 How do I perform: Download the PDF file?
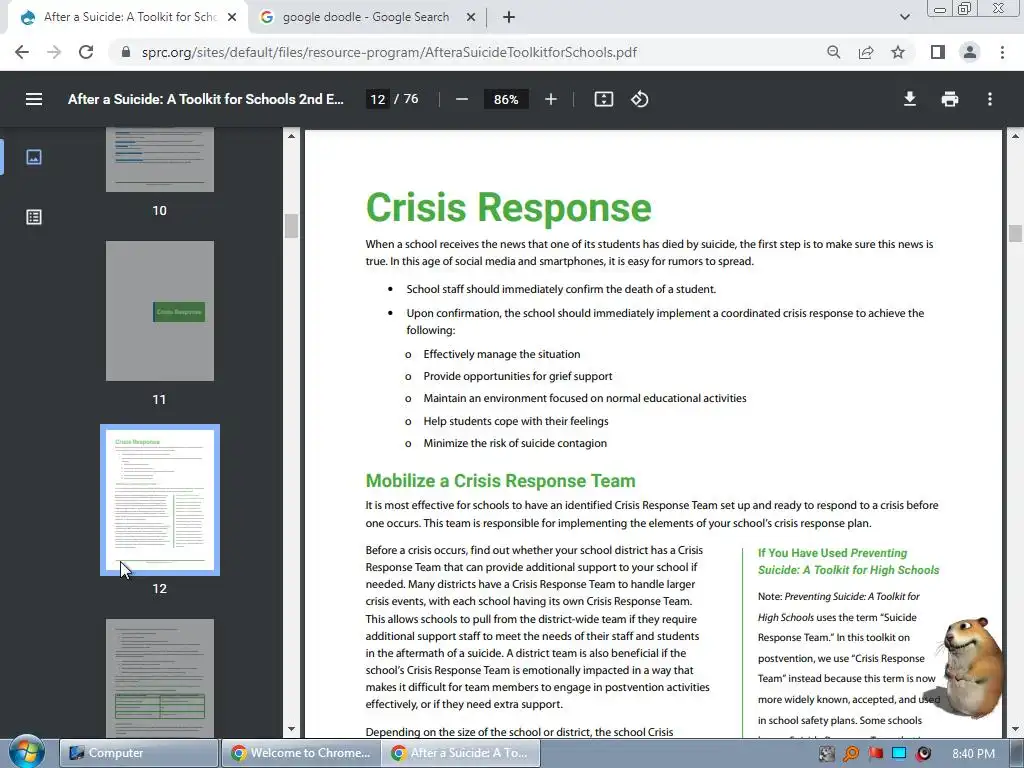909,99
